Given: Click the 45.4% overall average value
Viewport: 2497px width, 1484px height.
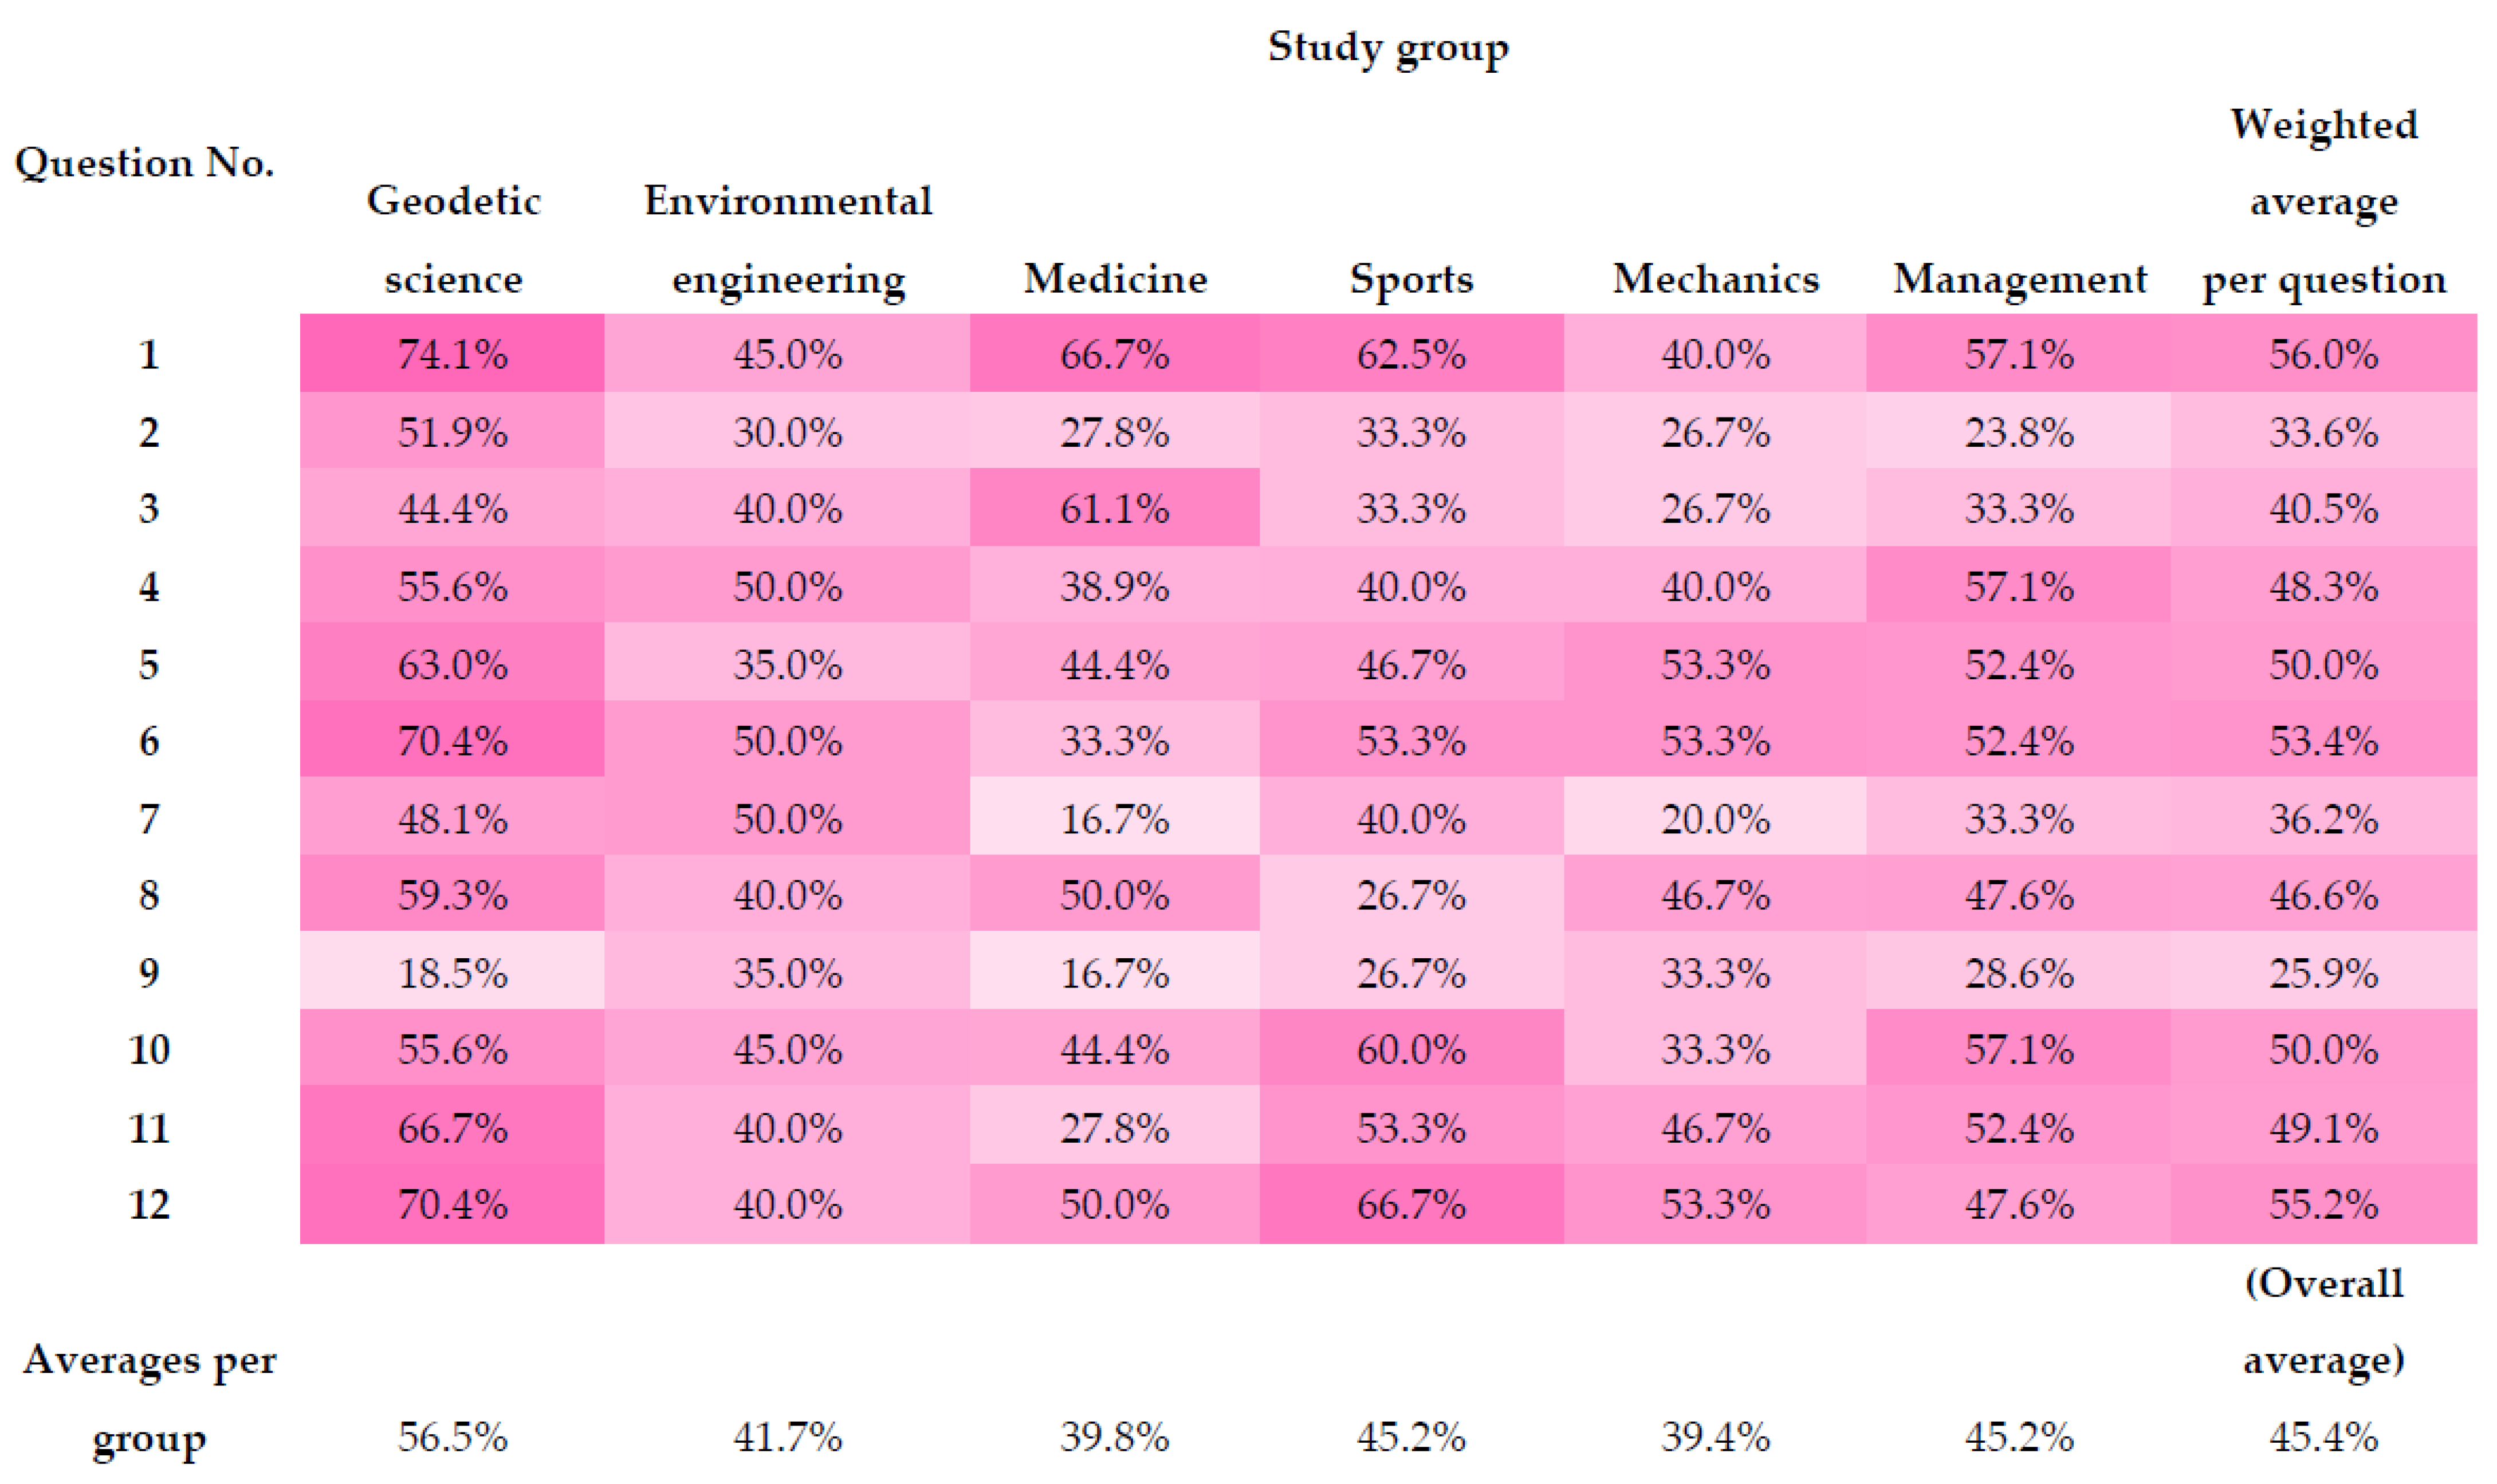Looking at the screenshot, I should click(x=2324, y=1438).
